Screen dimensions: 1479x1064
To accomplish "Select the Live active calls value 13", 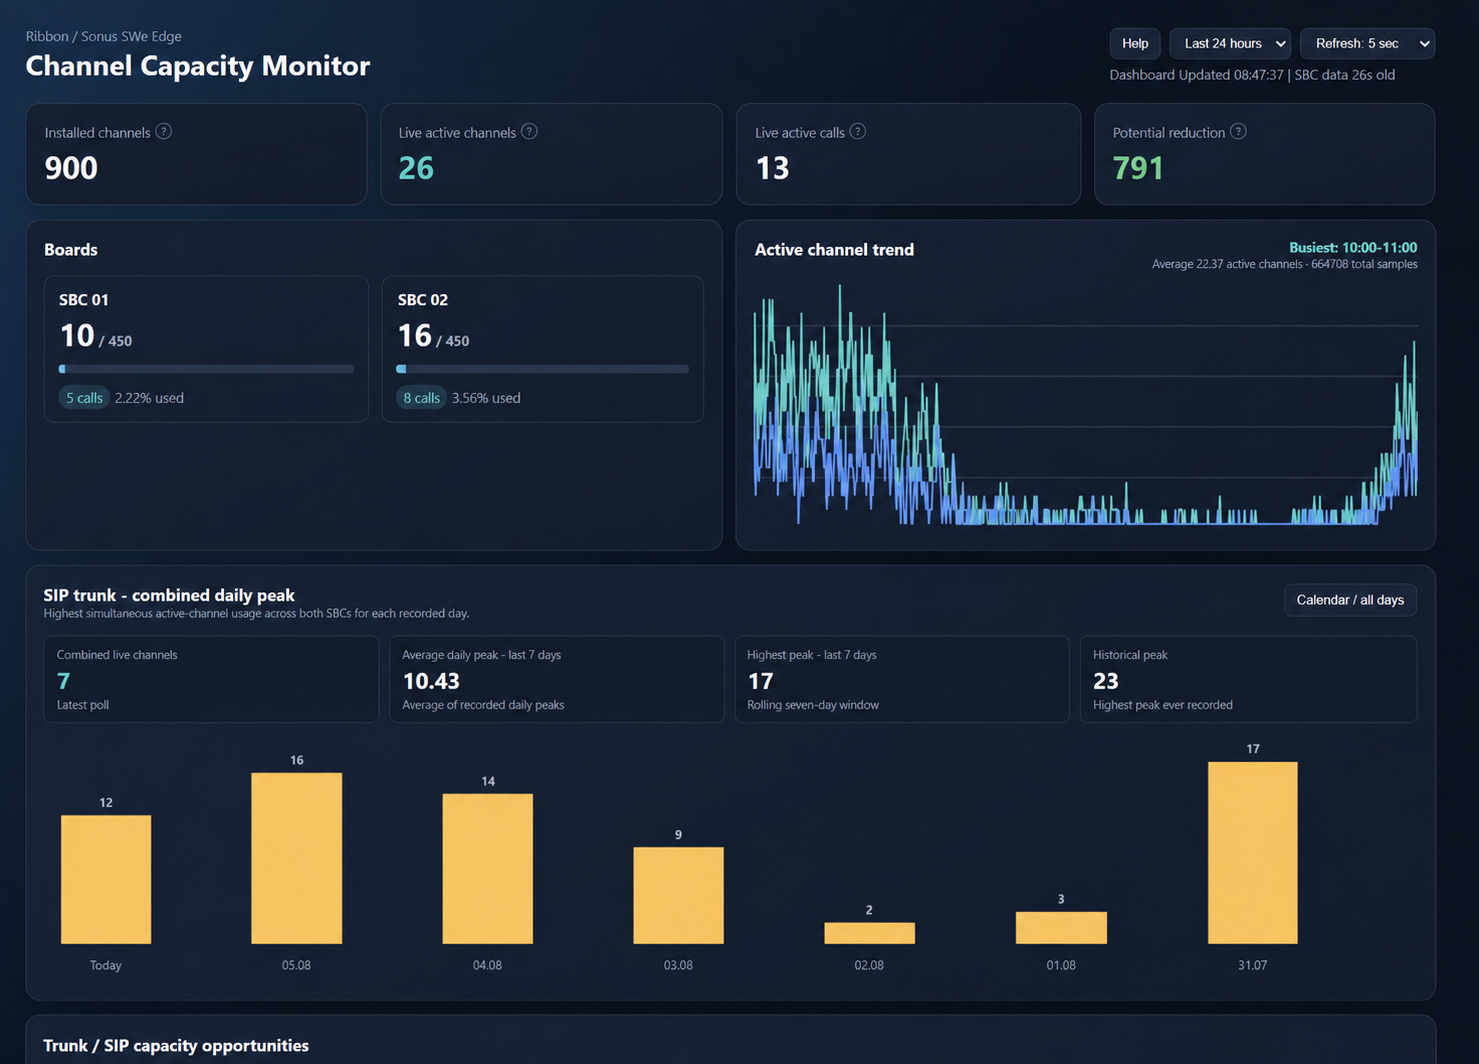I will [x=772, y=168].
